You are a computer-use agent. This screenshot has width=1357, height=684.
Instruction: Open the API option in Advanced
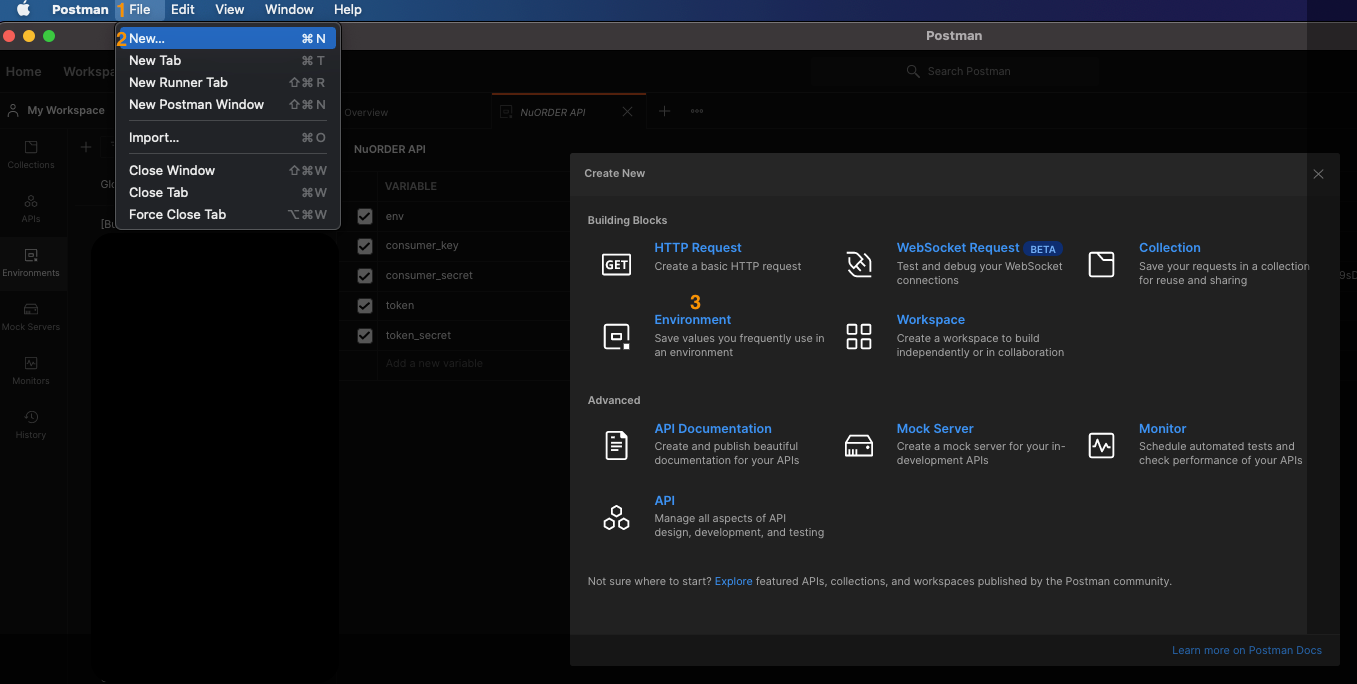[x=665, y=501]
